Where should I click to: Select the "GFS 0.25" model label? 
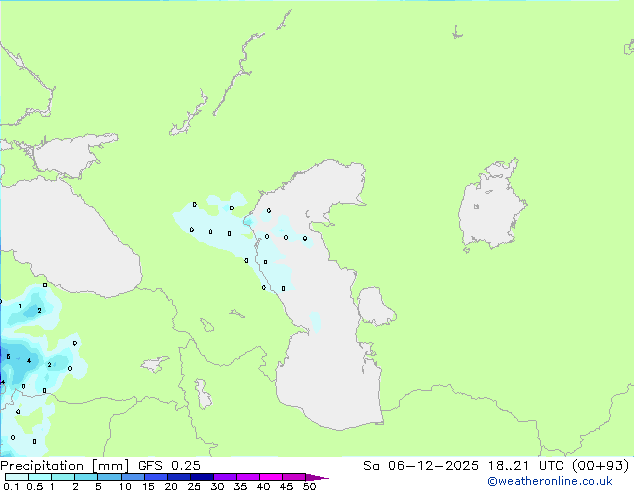tap(169, 466)
